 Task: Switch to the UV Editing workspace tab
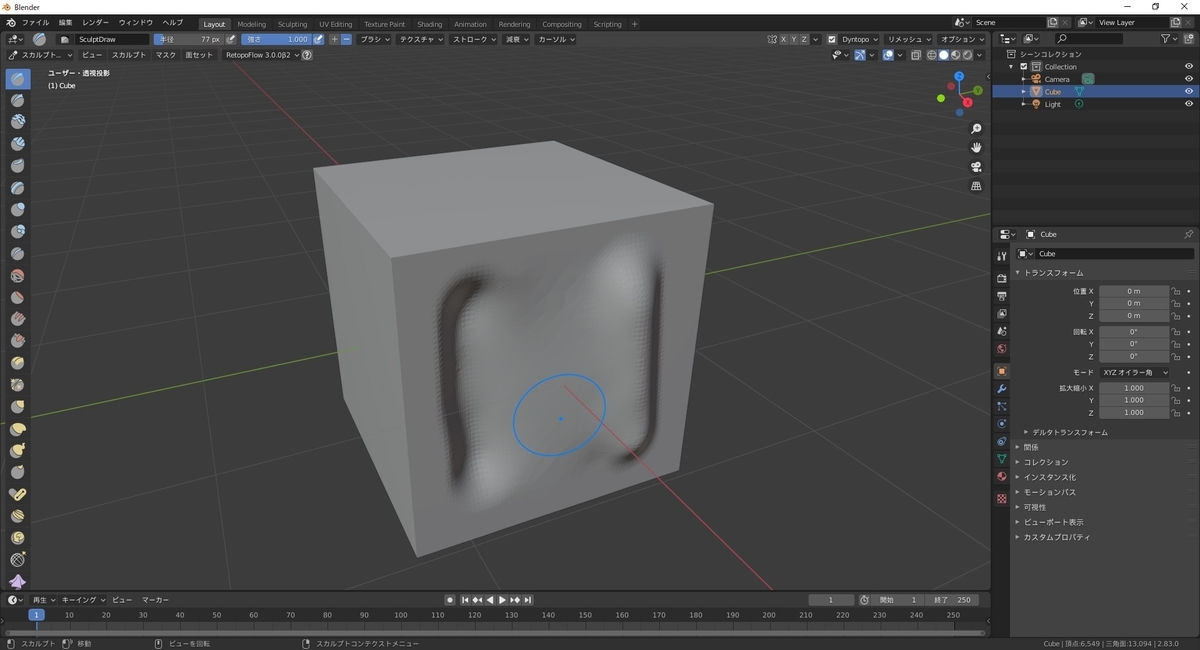pos(336,24)
